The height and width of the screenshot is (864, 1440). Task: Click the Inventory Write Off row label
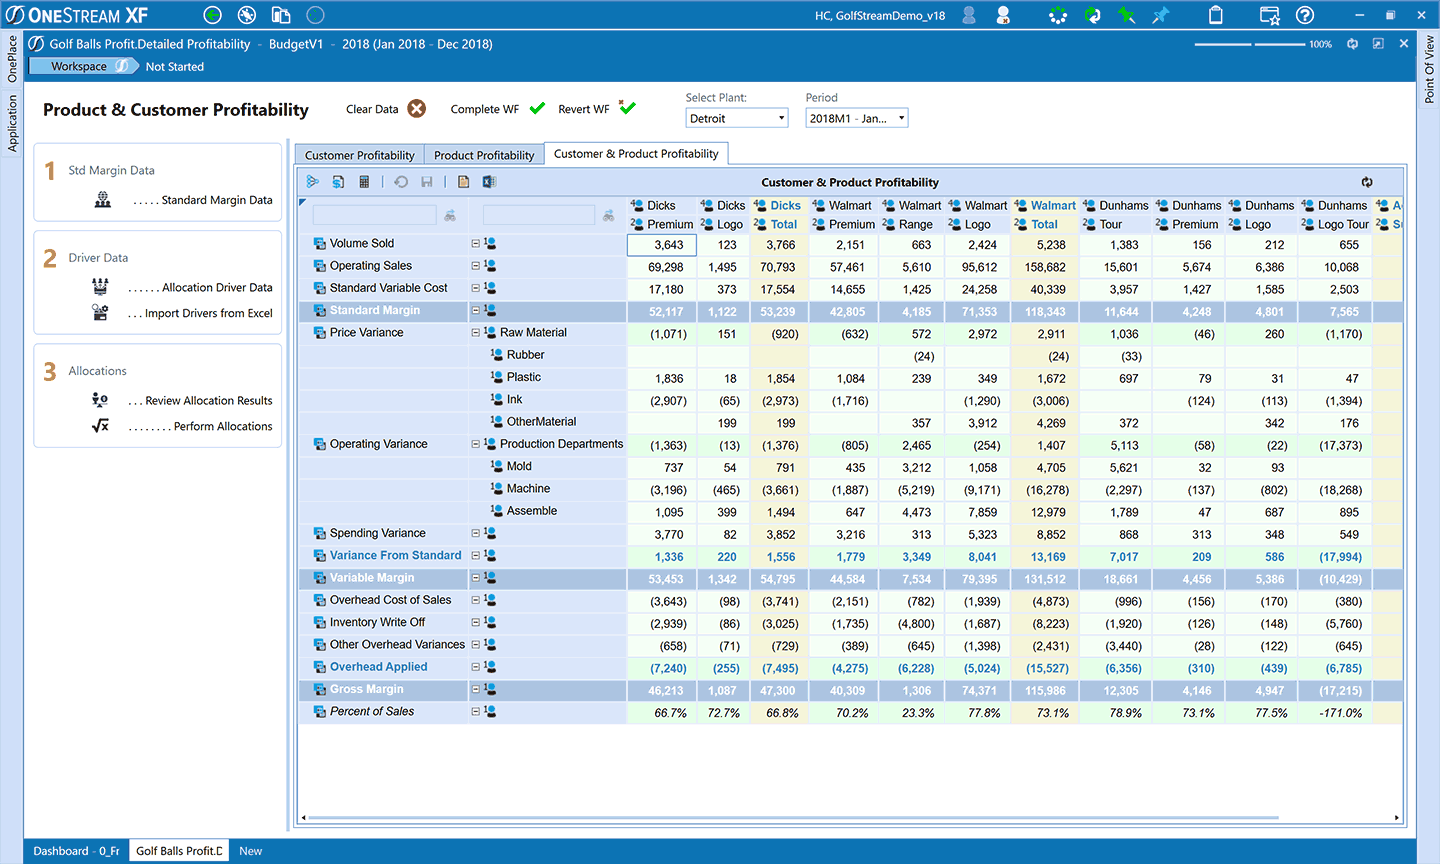coord(377,622)
